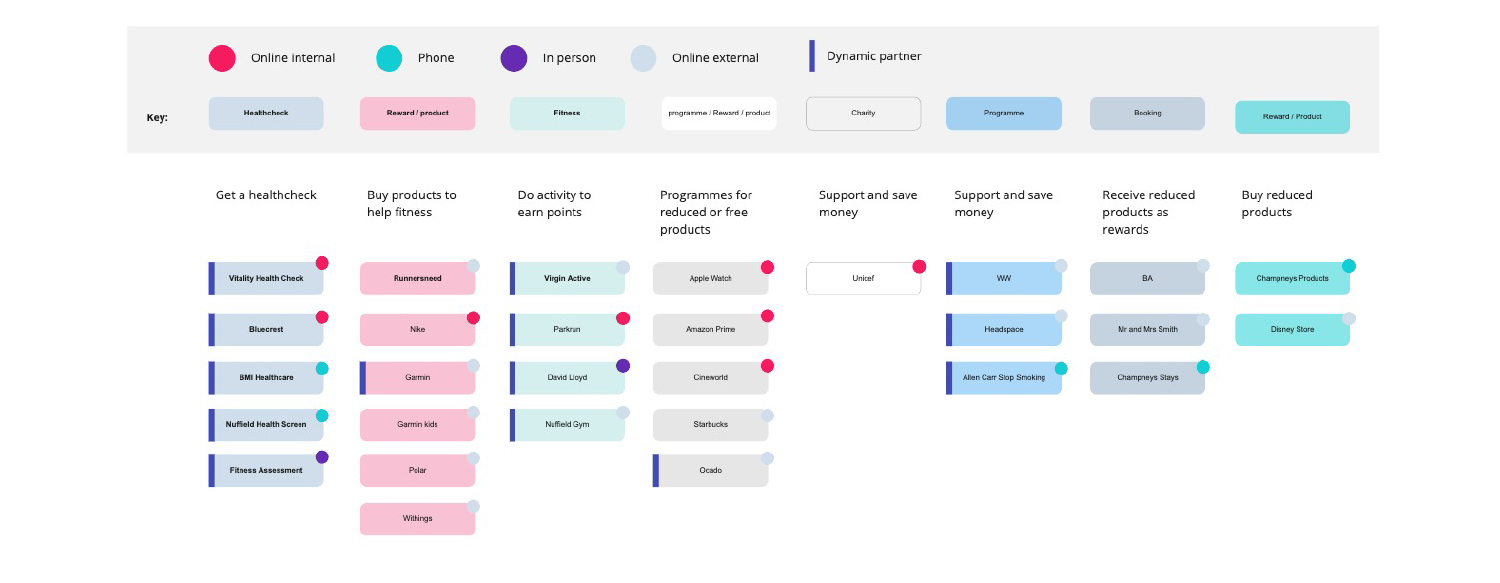This screenshot has height=583, width=1500.
Task: Click the Headspace programme card
Action: [1004, 329]
